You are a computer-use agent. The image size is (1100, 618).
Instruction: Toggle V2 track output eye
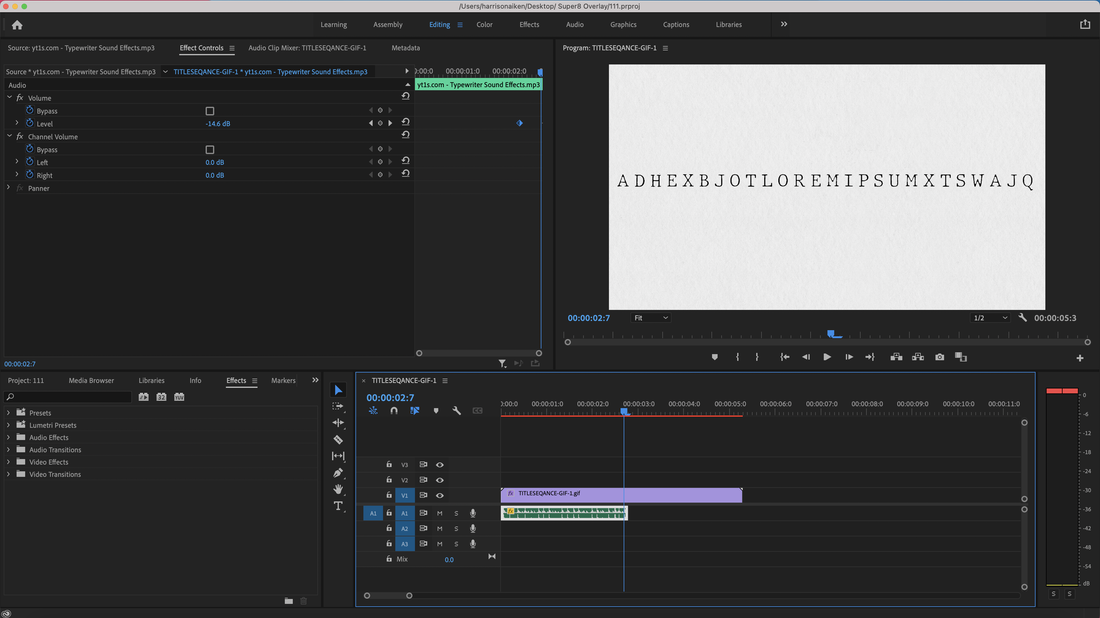click(440, 480)
